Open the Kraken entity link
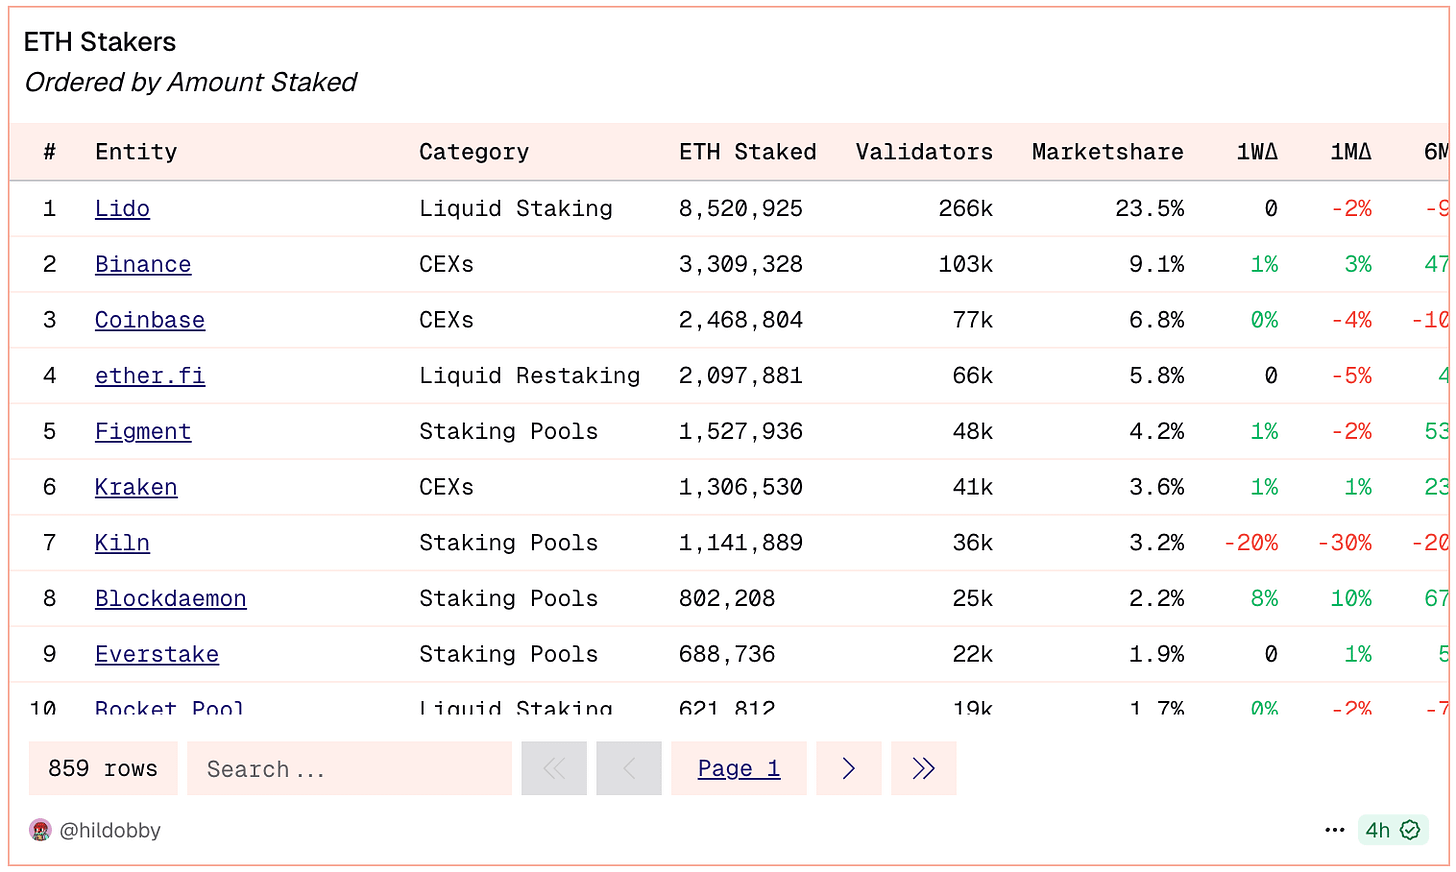The image size is (1456, 872). coord(136,487)
